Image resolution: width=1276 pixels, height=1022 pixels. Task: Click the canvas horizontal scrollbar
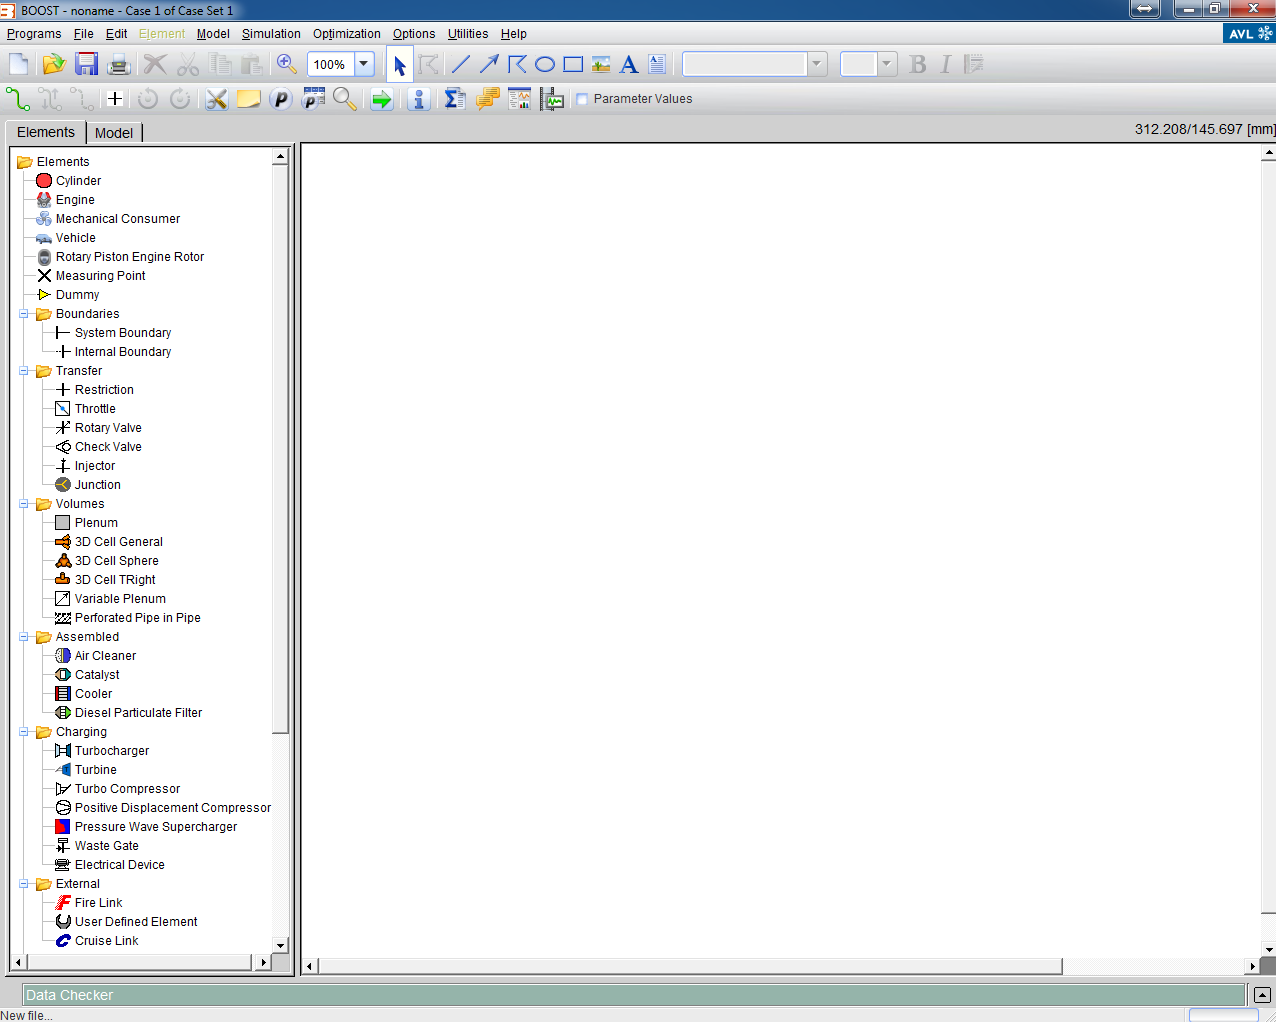(690, 966)
